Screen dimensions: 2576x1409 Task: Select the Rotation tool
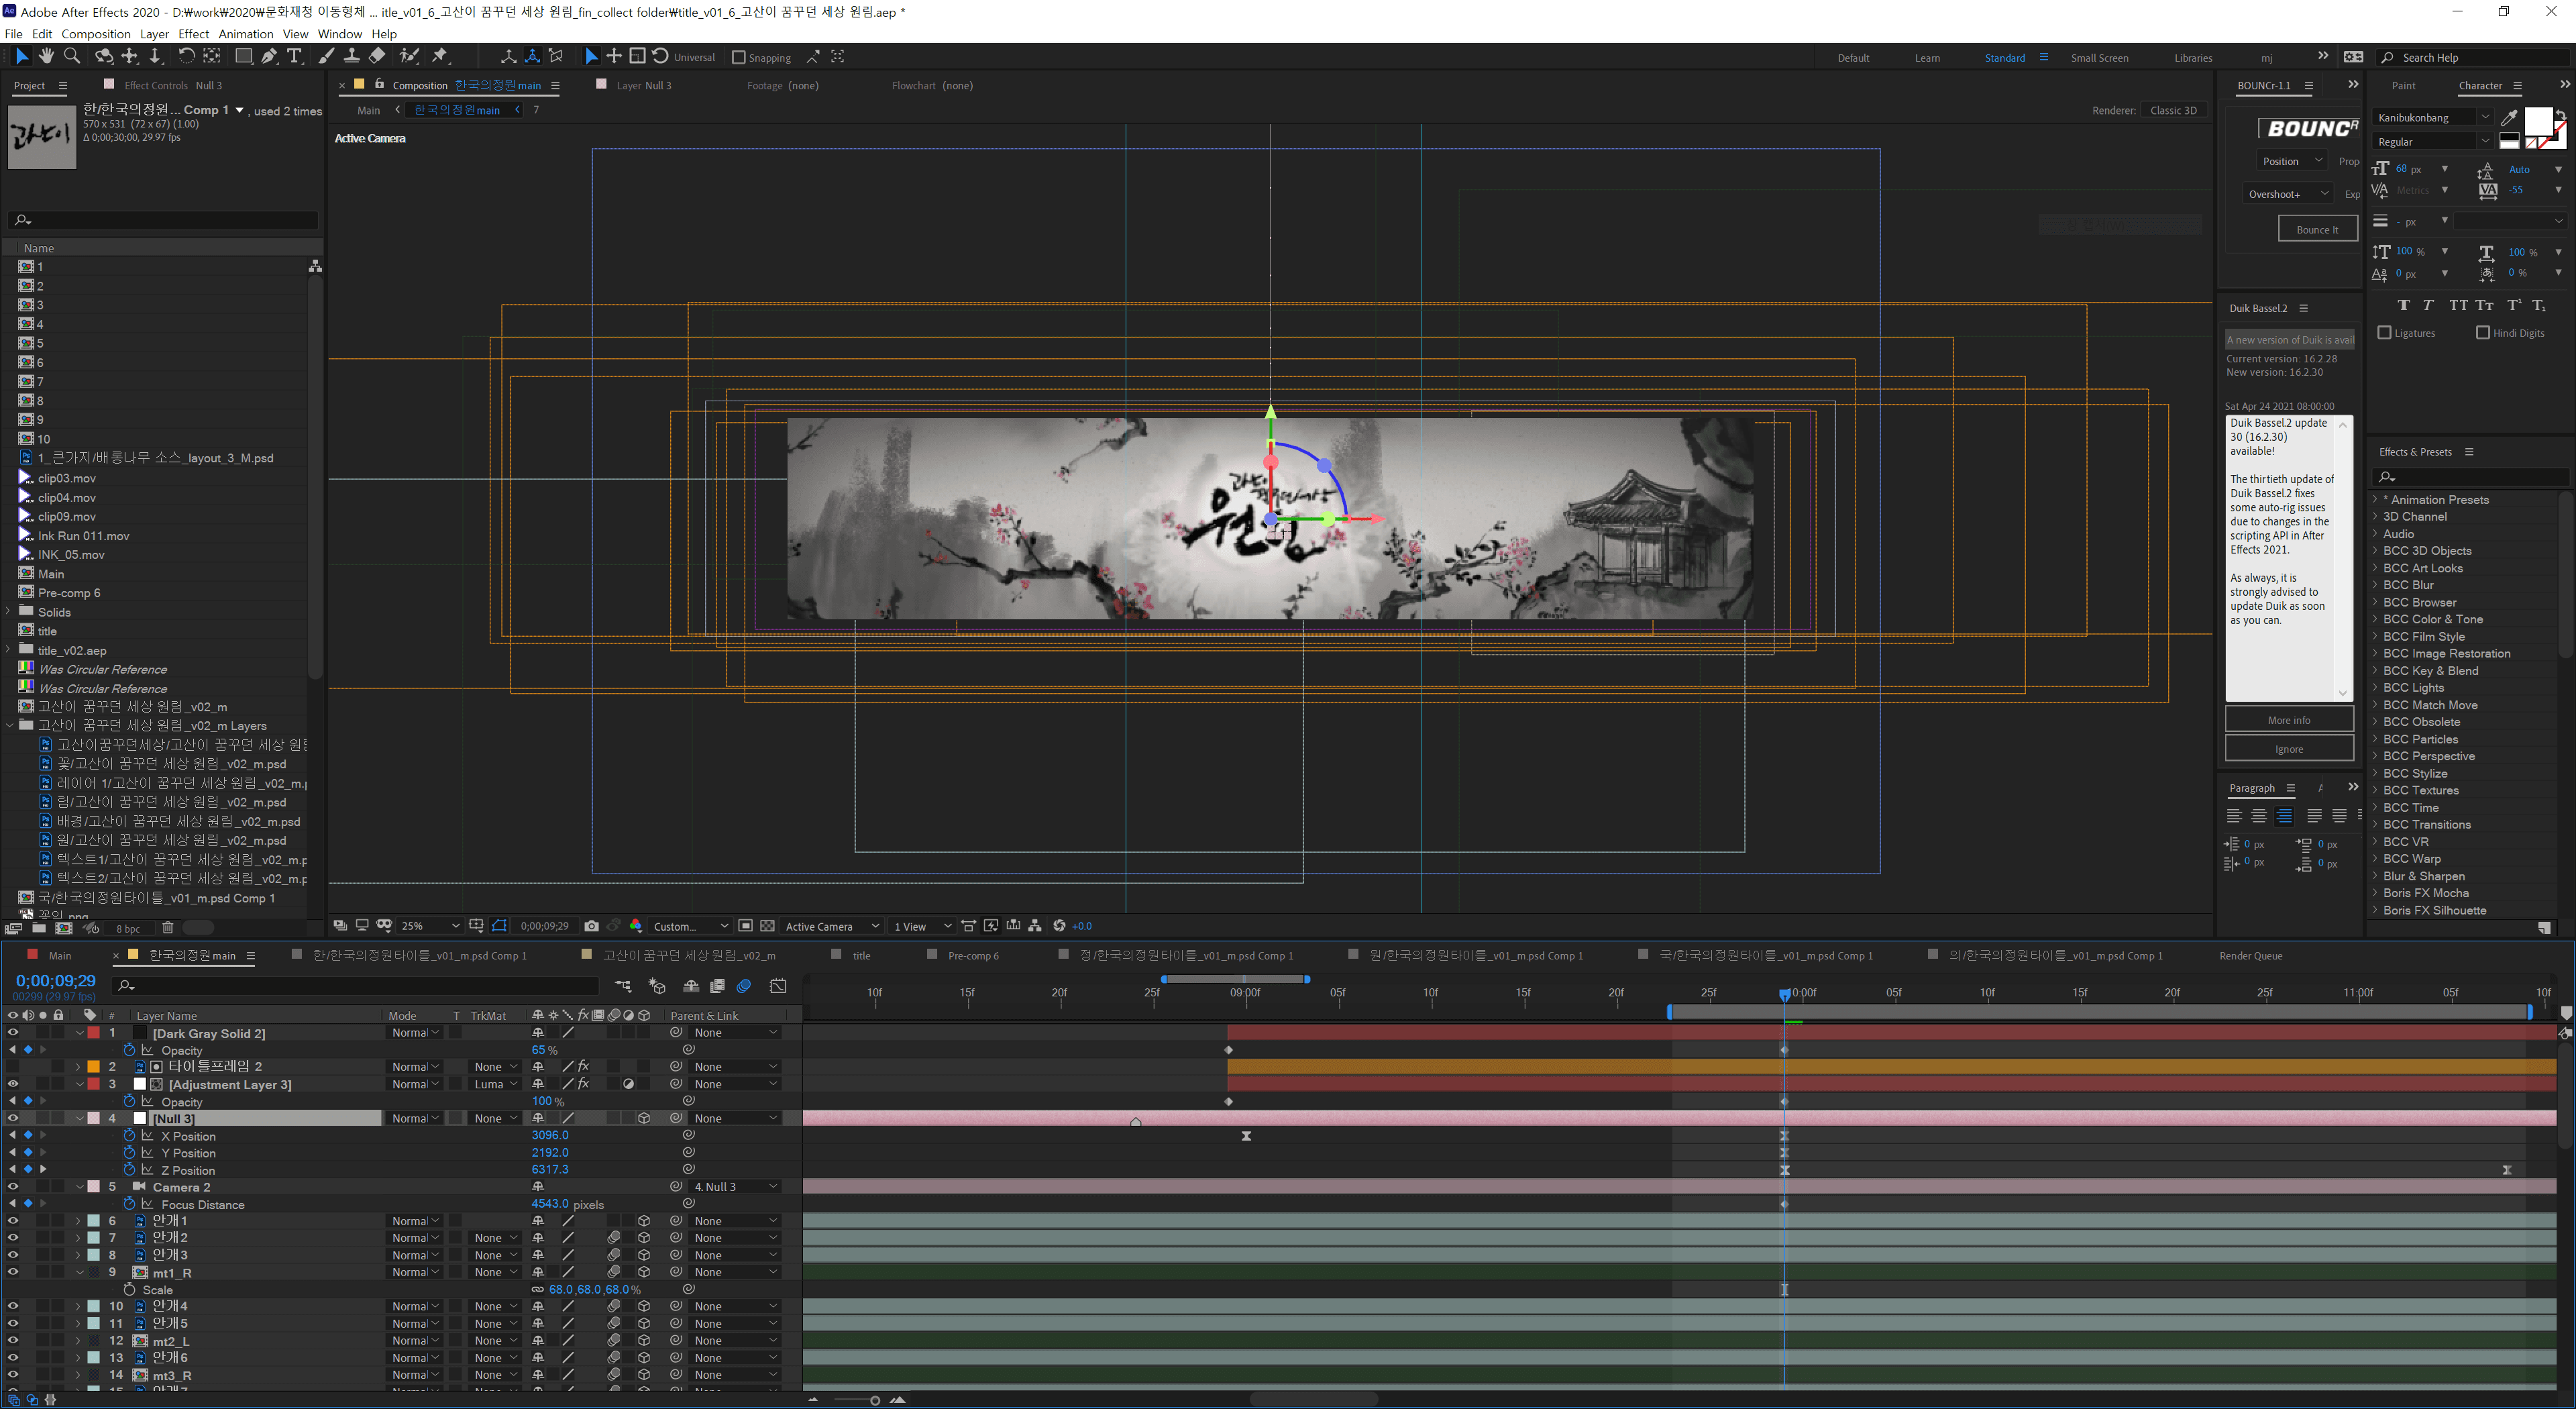coord(186,56)
